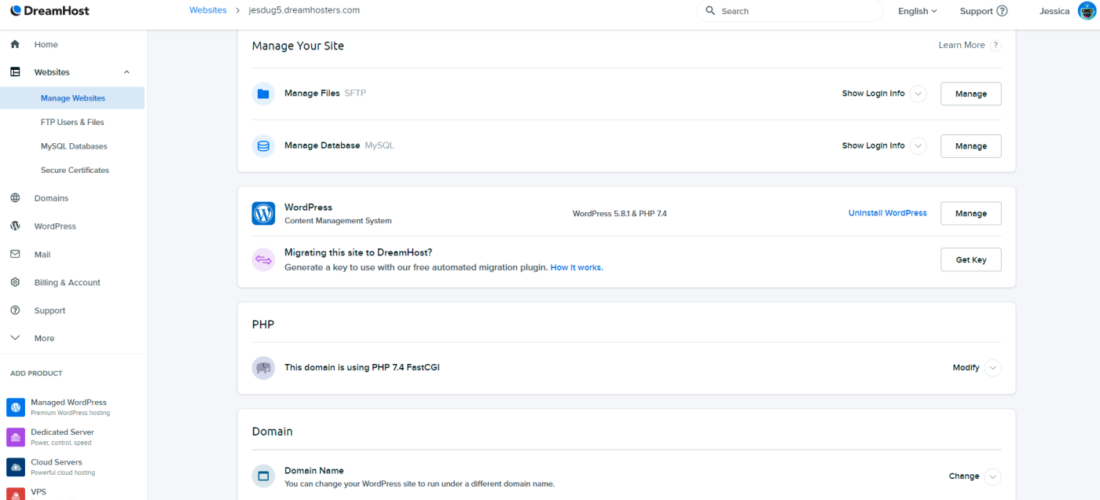Open Secure Certificates
1100x500 pixels.
[x=75, y=170]
